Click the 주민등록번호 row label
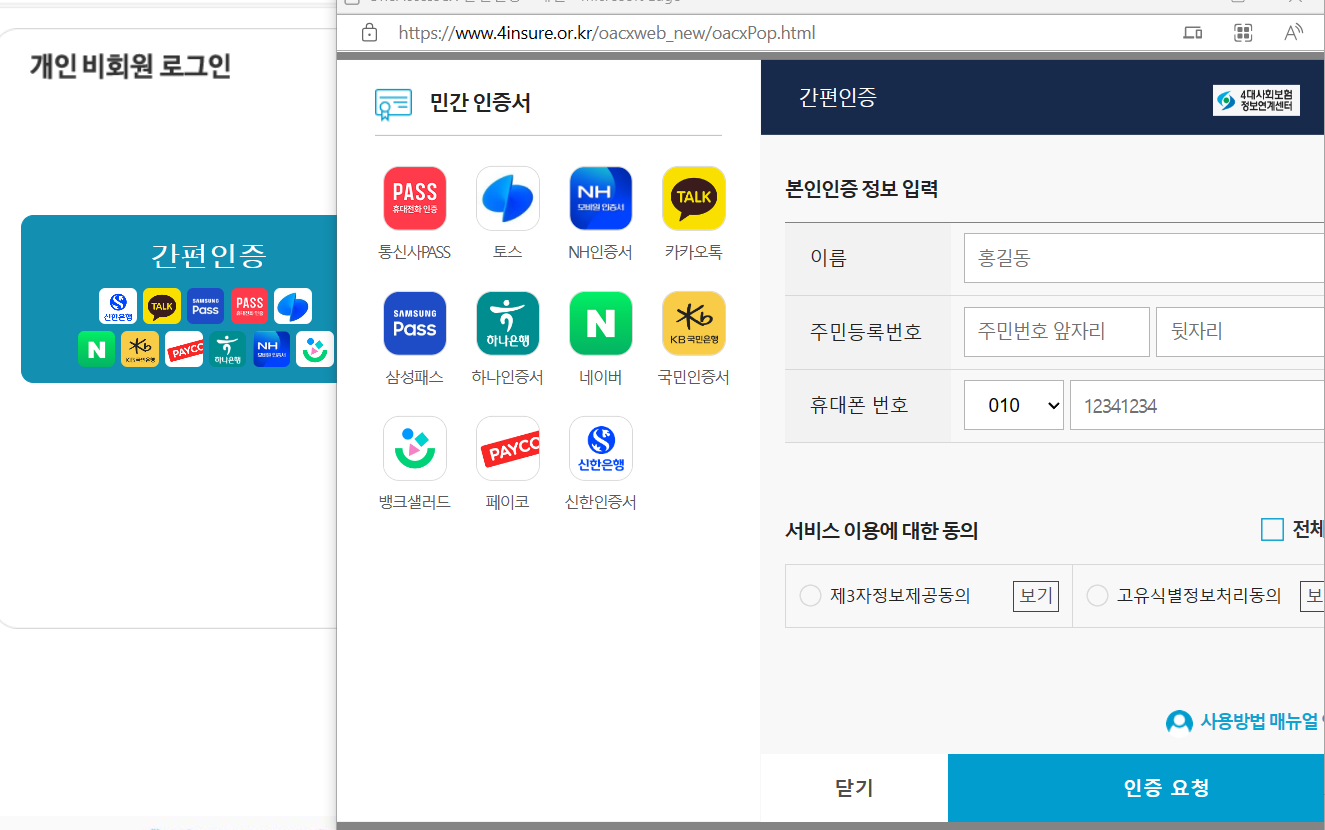 tap(866, 332)
